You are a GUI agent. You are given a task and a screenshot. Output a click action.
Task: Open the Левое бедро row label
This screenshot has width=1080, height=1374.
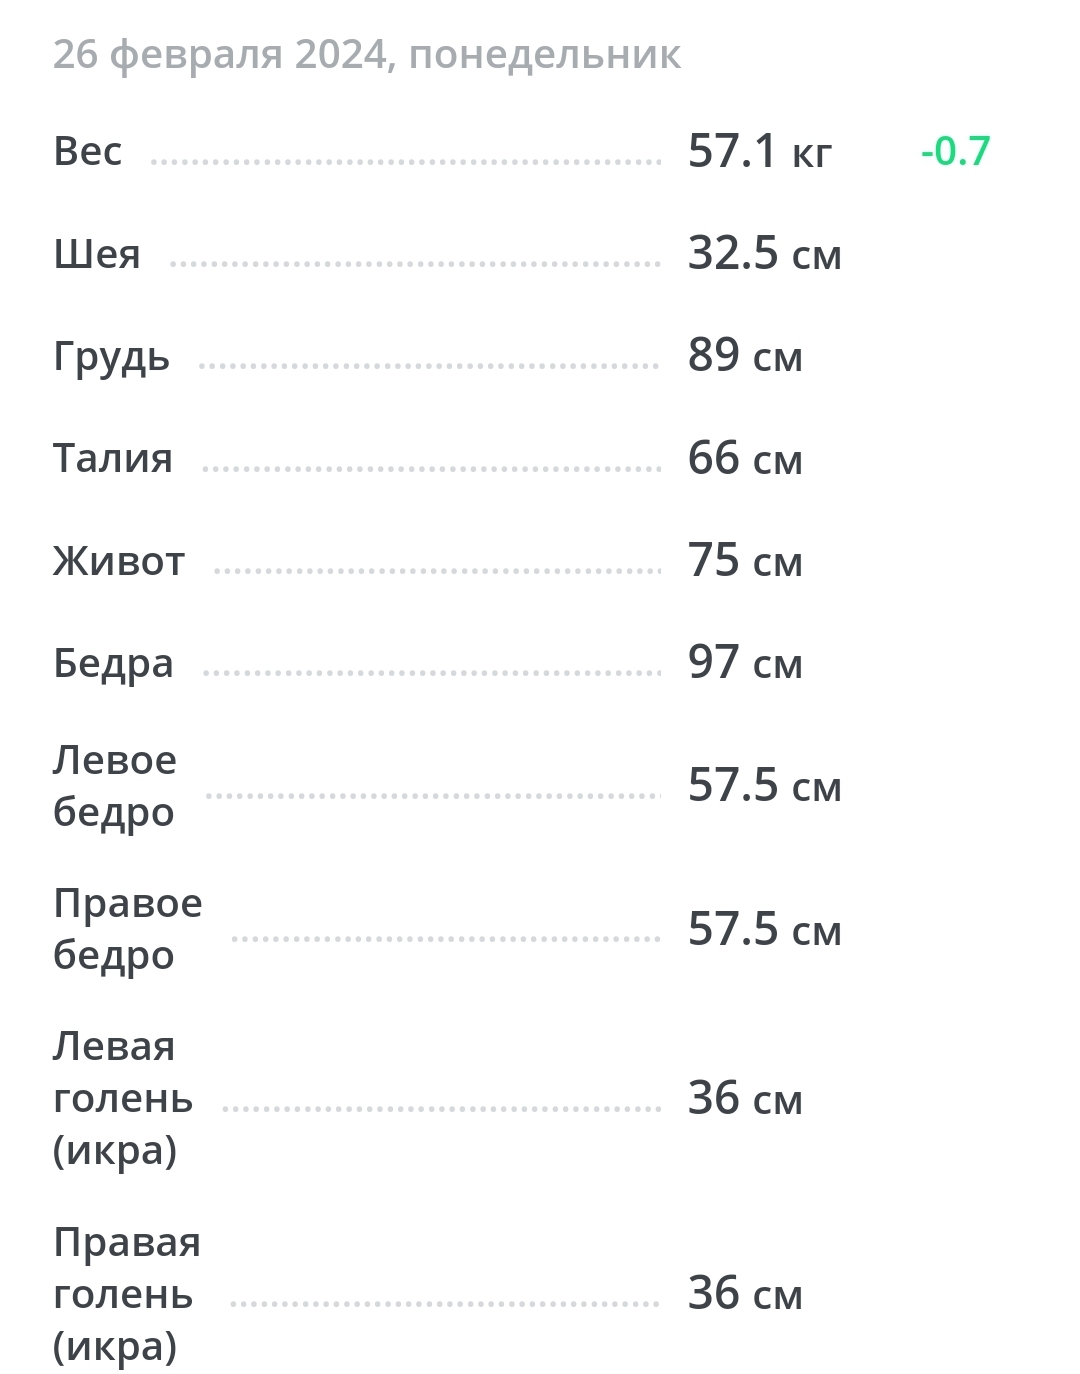pos(115,786)
